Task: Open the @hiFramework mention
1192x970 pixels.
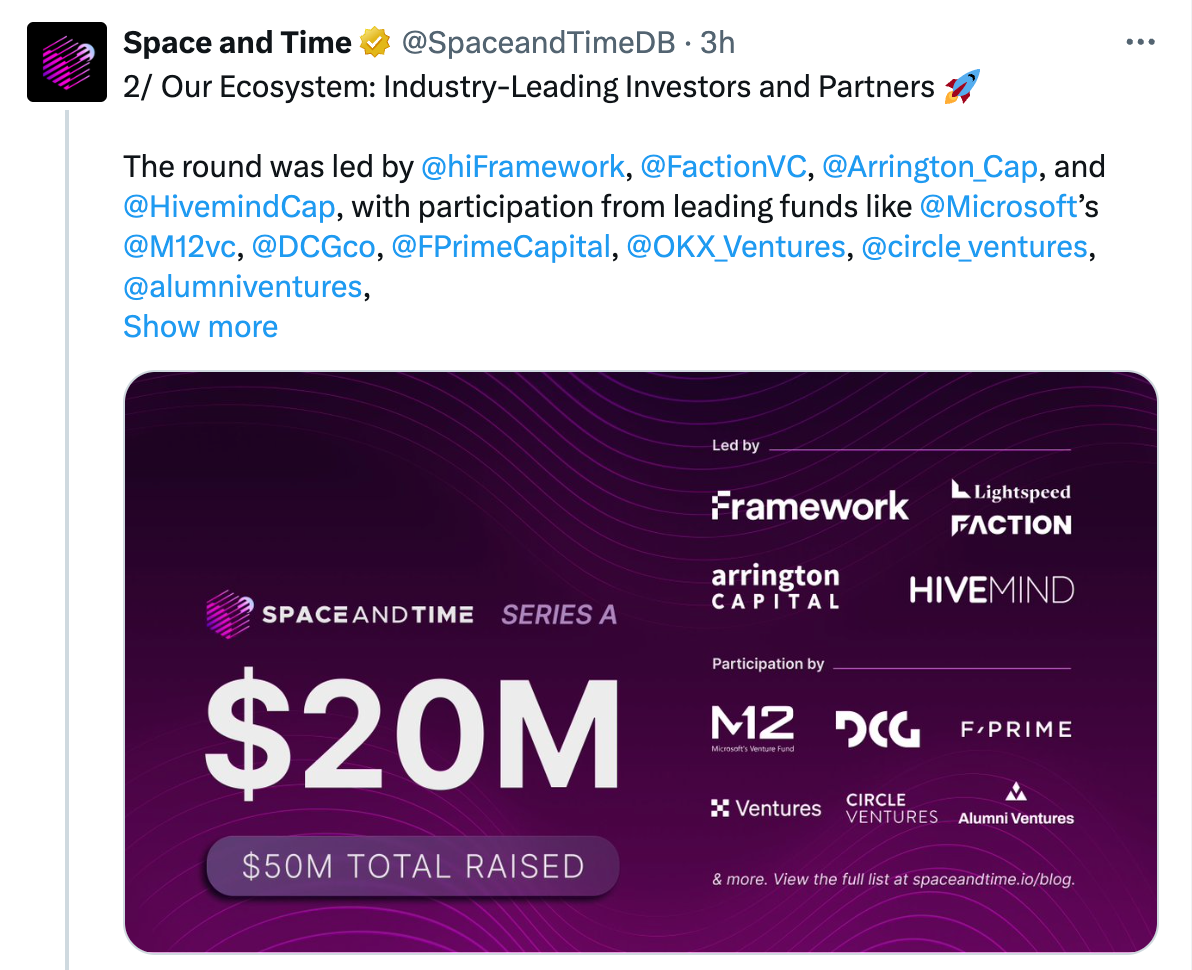Action: click(x=524, y=167)
